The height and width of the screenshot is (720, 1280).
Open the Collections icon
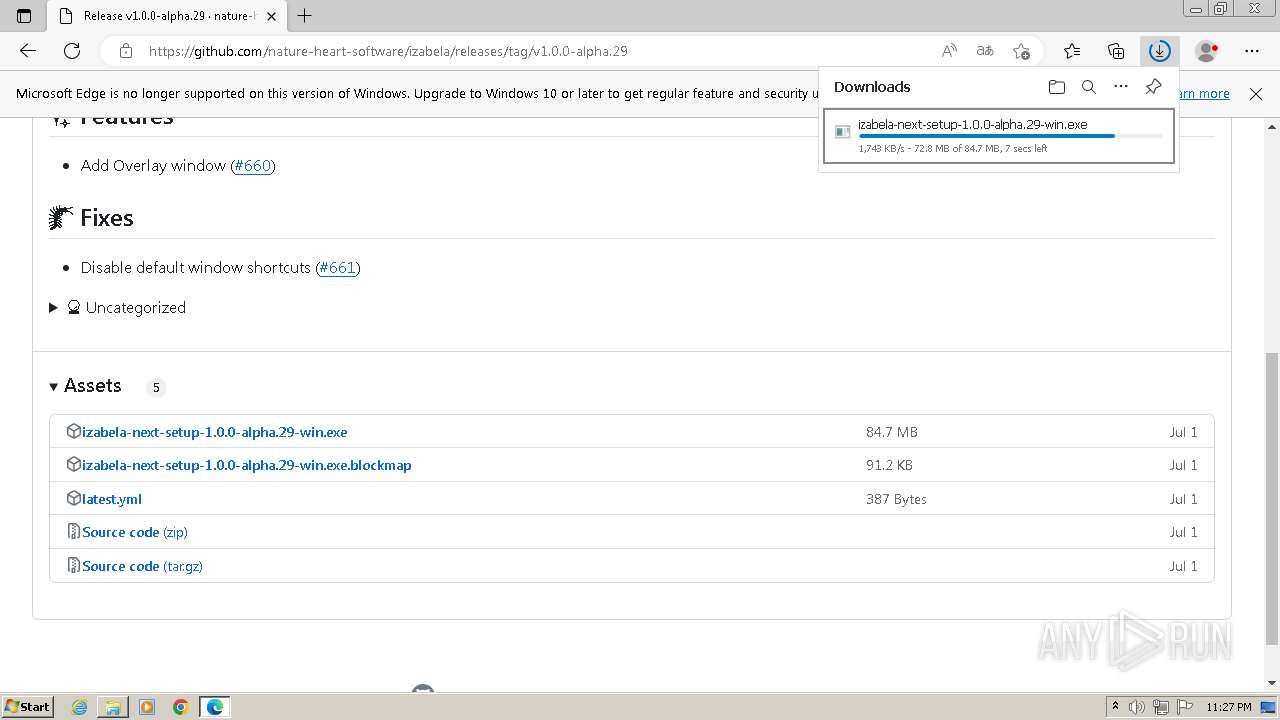pyautogui.click(x=1116, y=51)
